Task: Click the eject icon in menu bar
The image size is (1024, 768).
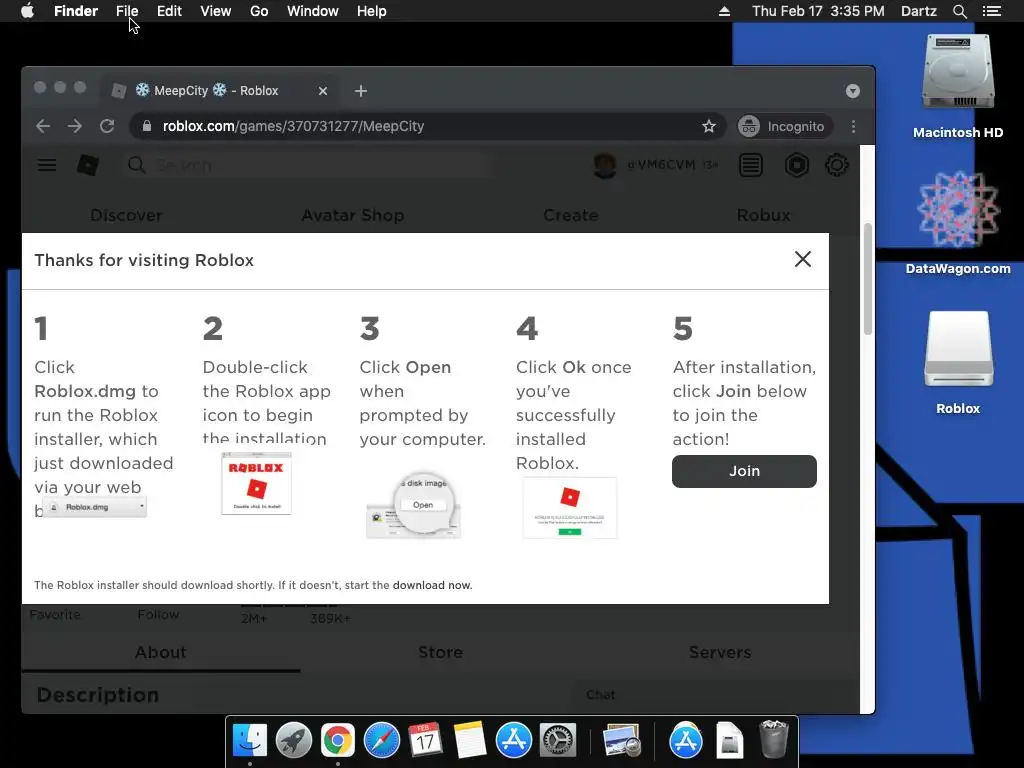Action: 724,11
